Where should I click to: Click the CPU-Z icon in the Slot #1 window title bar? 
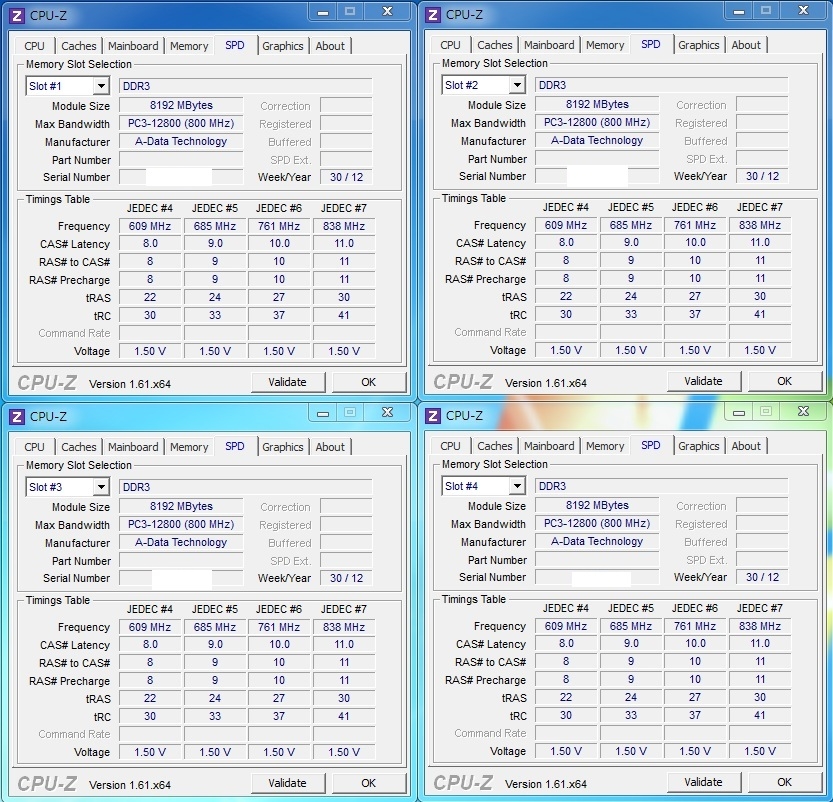pyautogui.click(x=17, y=15)
